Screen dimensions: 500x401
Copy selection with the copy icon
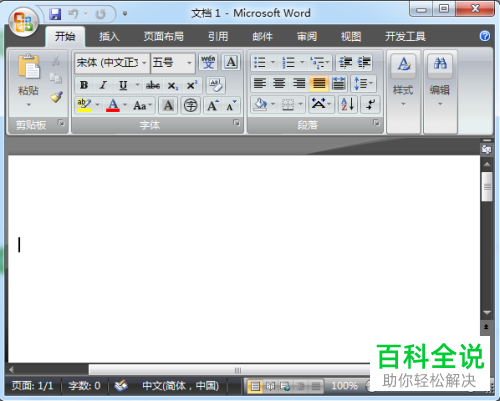(x=56, y=78)
